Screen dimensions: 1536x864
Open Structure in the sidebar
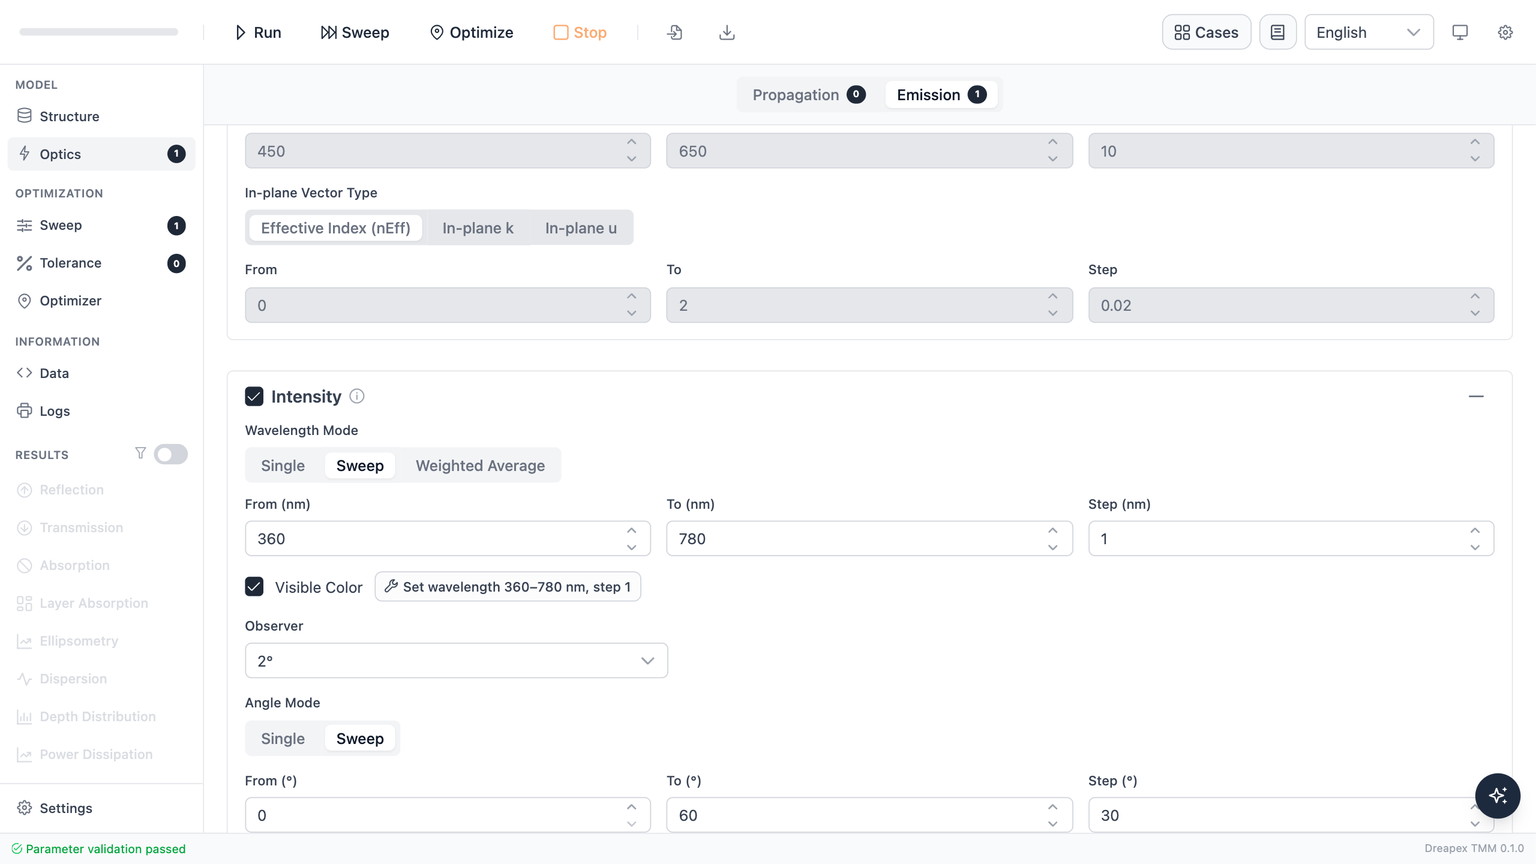click(x=101, y=116)
